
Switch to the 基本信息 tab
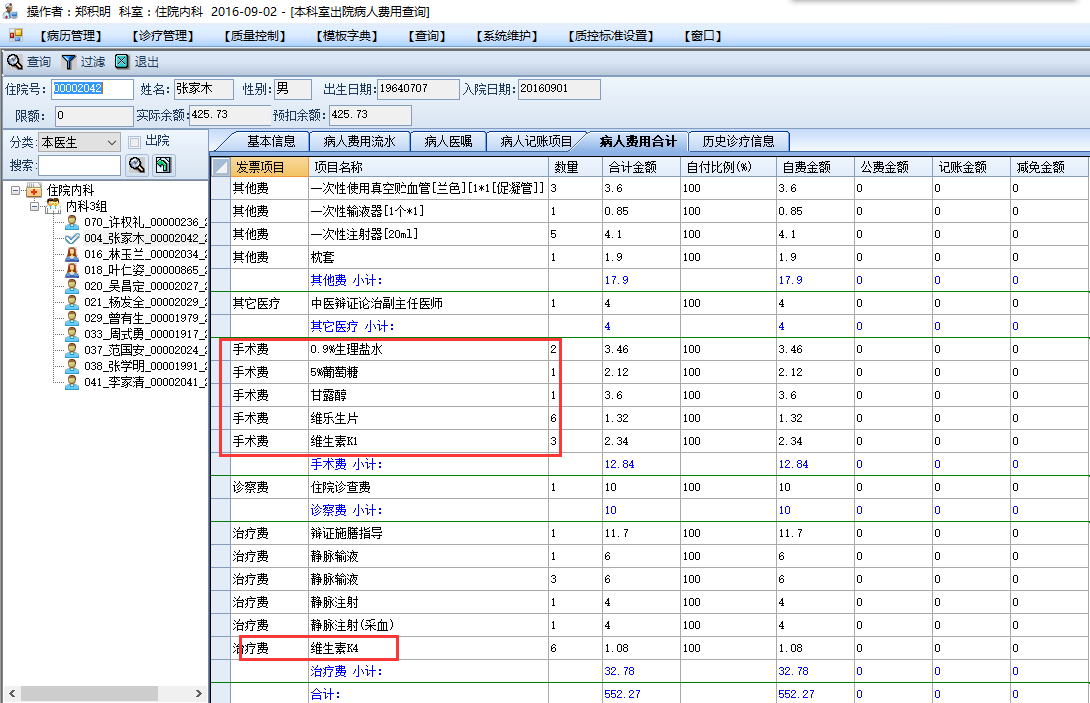pyautogui.click(x=271, y=141)
